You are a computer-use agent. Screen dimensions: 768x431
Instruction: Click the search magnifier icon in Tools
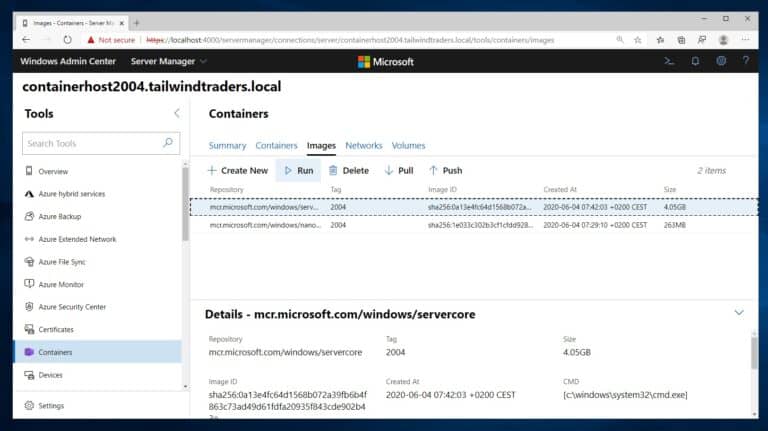(168, 143)
